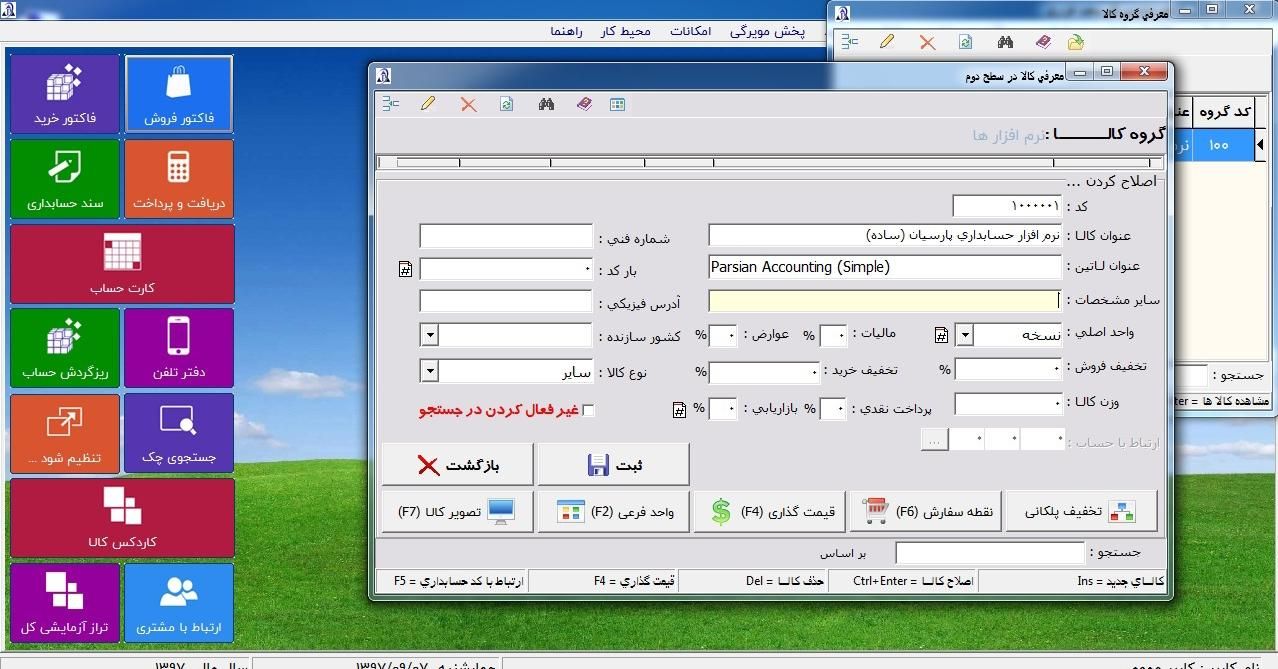Click the help book icon in معرفی گروه کالا window
Viewport: 1278px width, 669px height.
click(x=1043, y=42)
